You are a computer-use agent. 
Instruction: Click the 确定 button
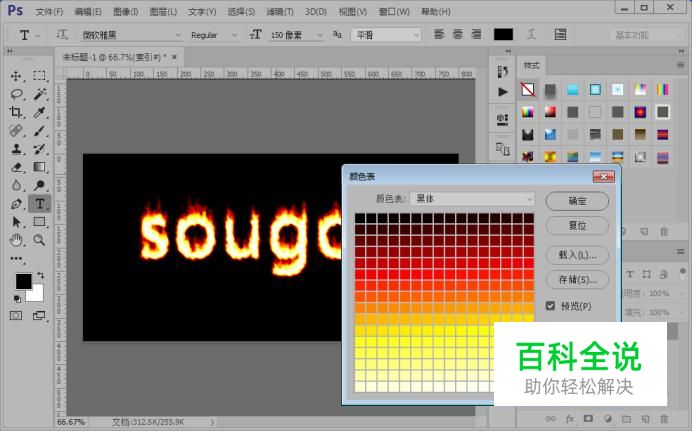[577, 201]
